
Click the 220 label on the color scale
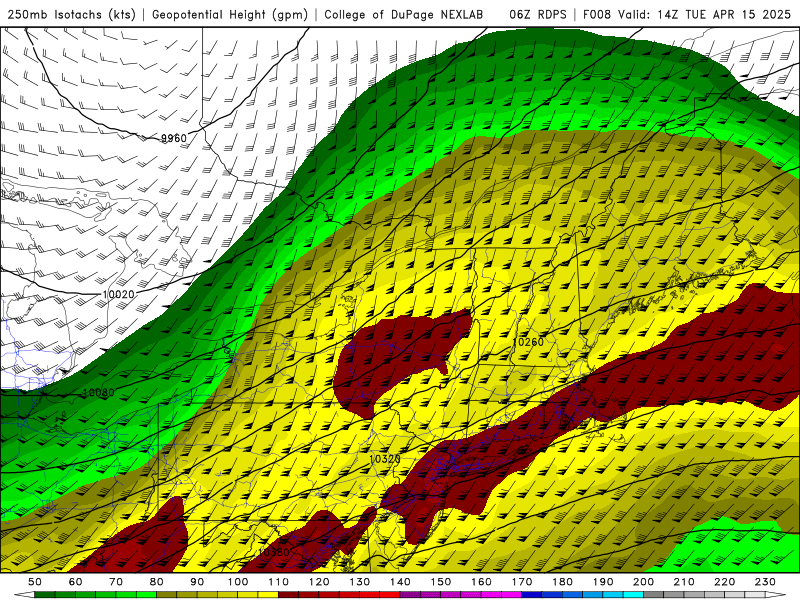tap(724, 582)
